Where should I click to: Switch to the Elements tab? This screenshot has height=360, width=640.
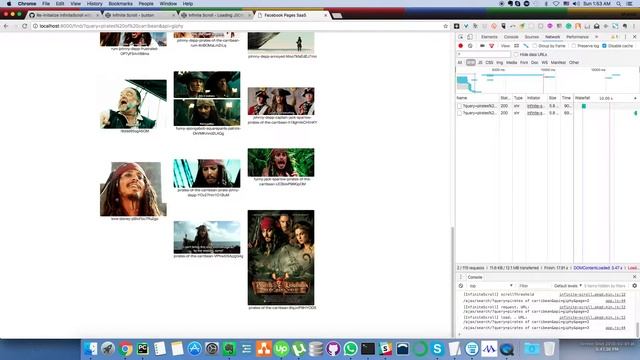coord(489,37)
